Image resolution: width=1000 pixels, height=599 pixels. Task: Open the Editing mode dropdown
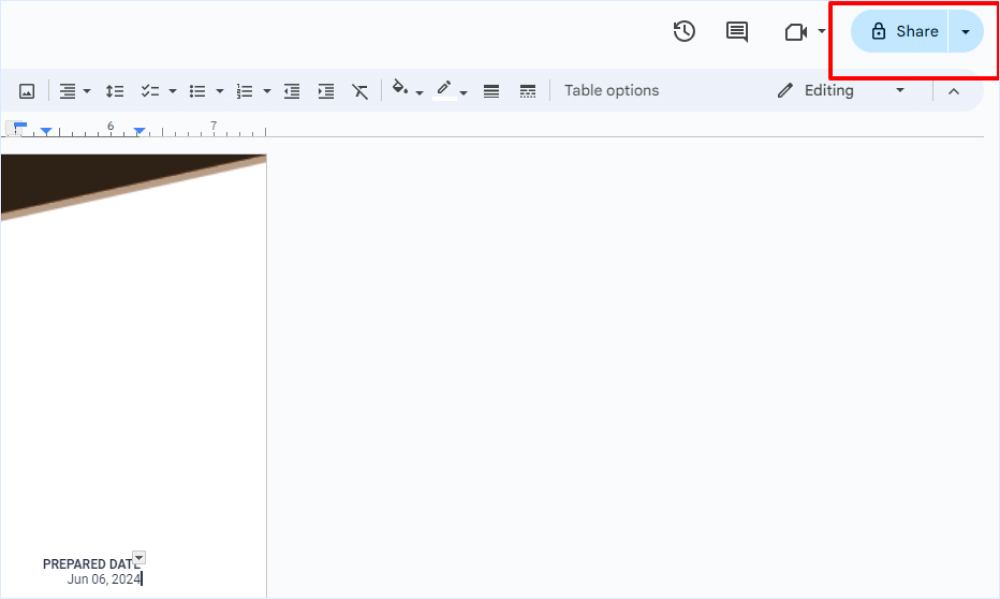coord(841,91)
